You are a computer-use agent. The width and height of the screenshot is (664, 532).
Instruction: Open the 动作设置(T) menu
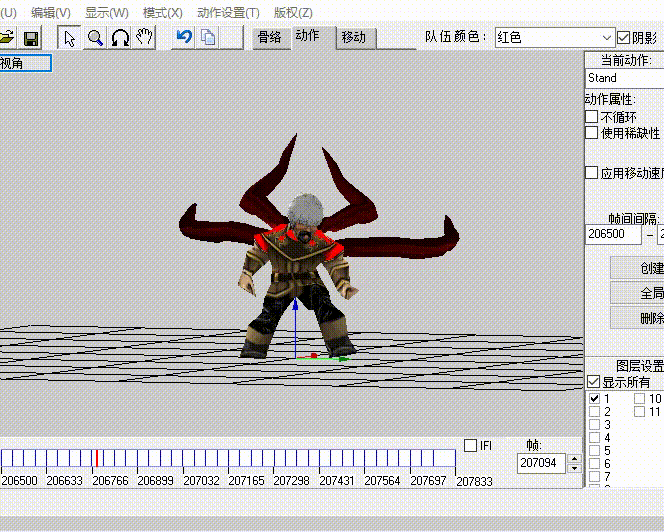(x=228, y=13)
